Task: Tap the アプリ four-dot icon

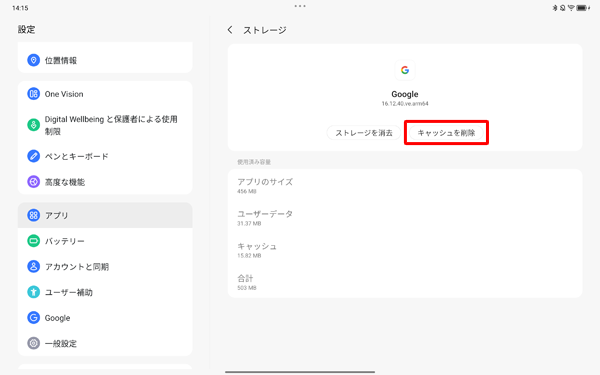Action: [x=33, y=215]
